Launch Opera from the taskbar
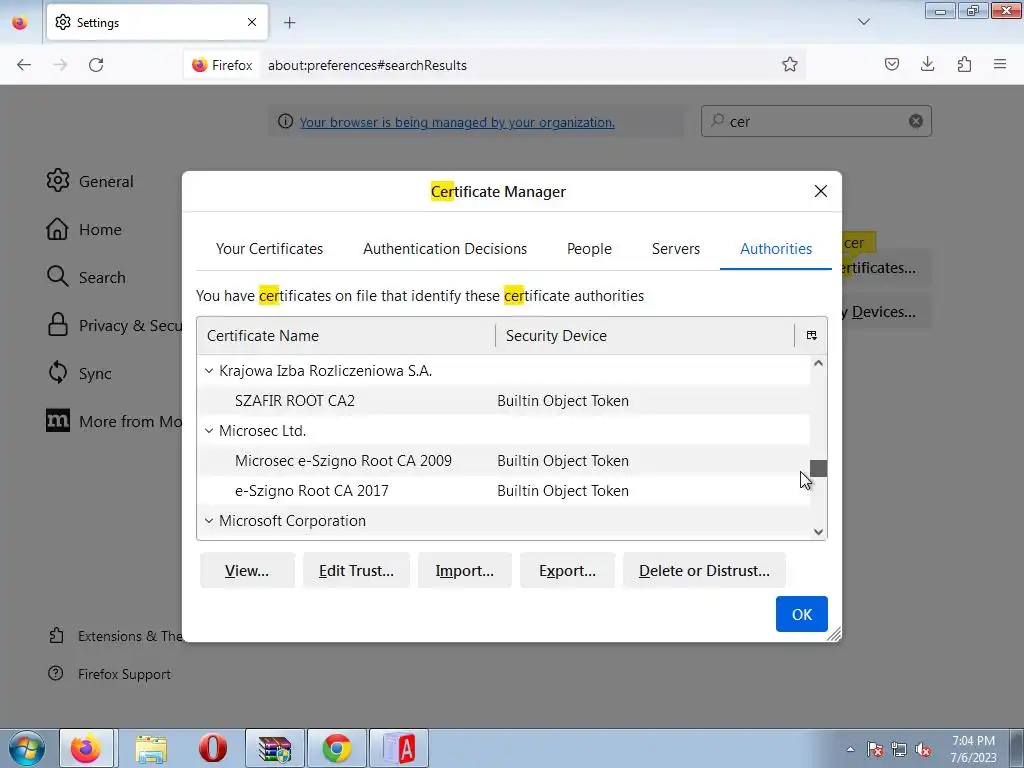Image resolution: width=1024 pixels, height=768 pixels. [x=213, y=748]
